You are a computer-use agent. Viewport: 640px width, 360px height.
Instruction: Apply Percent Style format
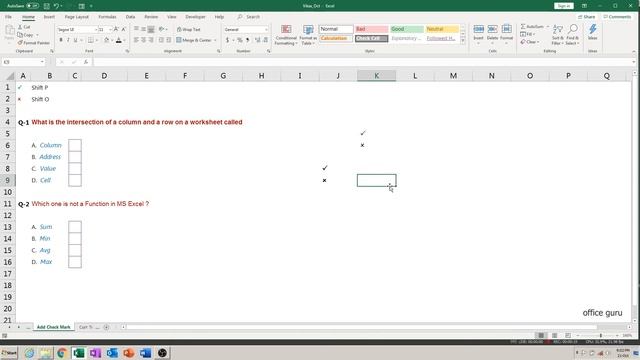[240, 40]
